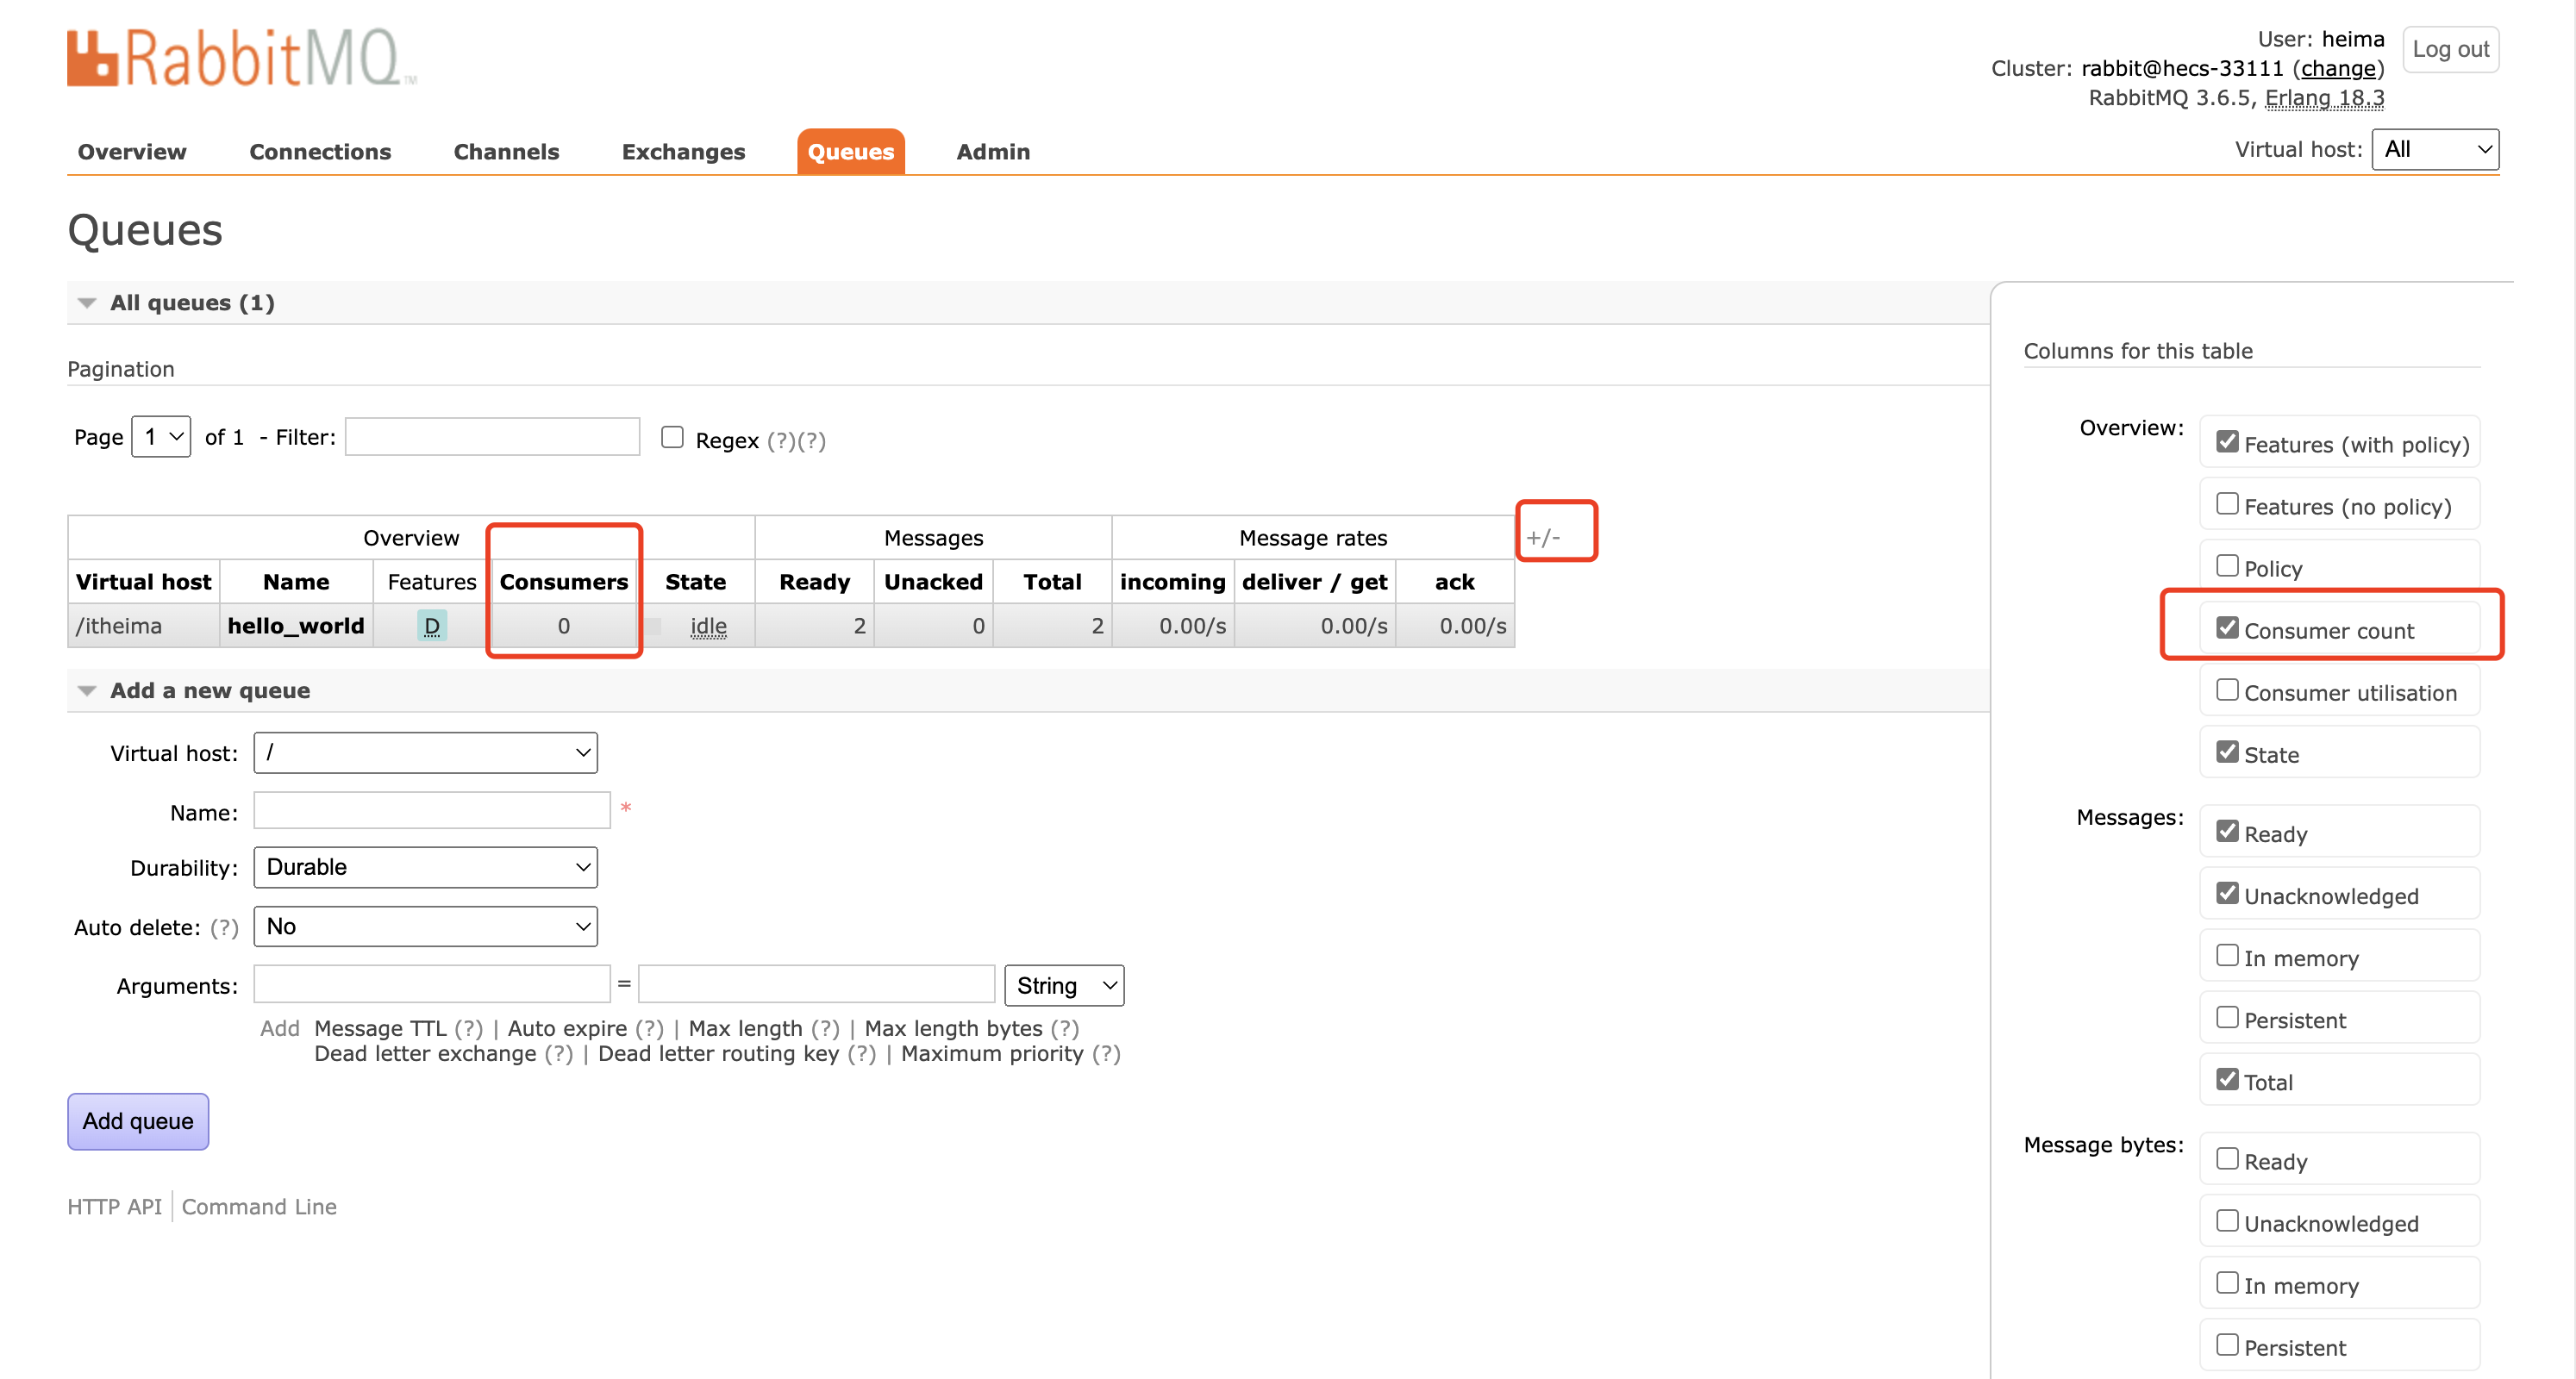Click the D durable feature badge
2576x1379 pixels.
(431, 626)
